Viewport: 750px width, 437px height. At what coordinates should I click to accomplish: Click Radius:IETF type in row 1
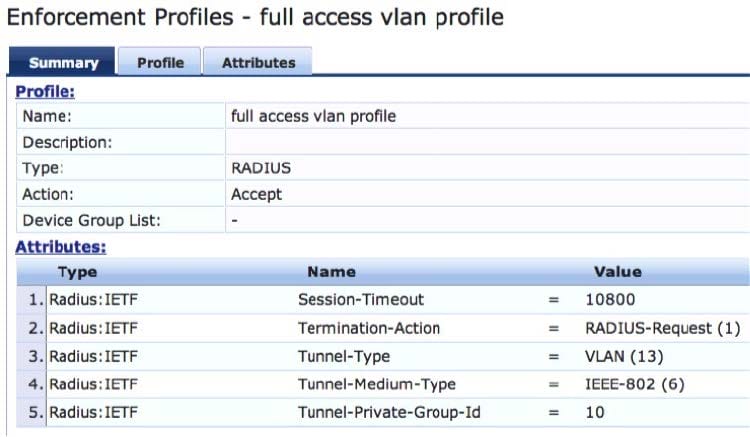coord(93,300)
